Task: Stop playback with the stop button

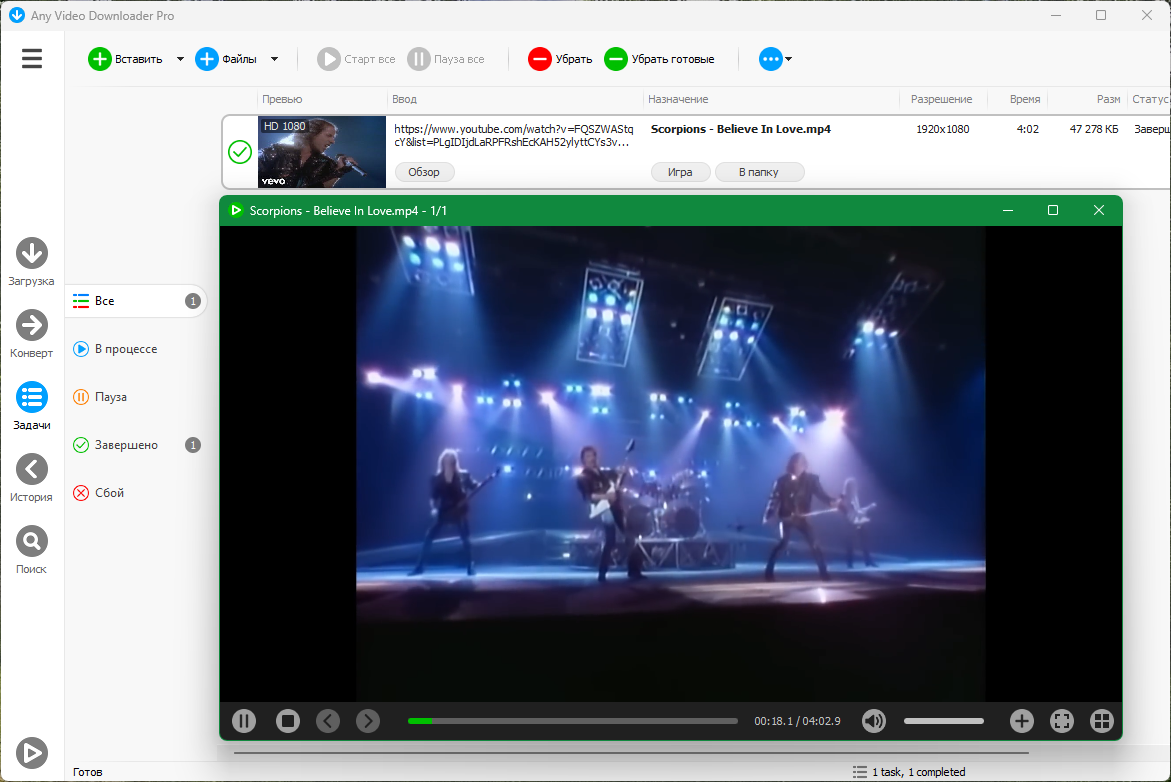Action: point(288,721)
